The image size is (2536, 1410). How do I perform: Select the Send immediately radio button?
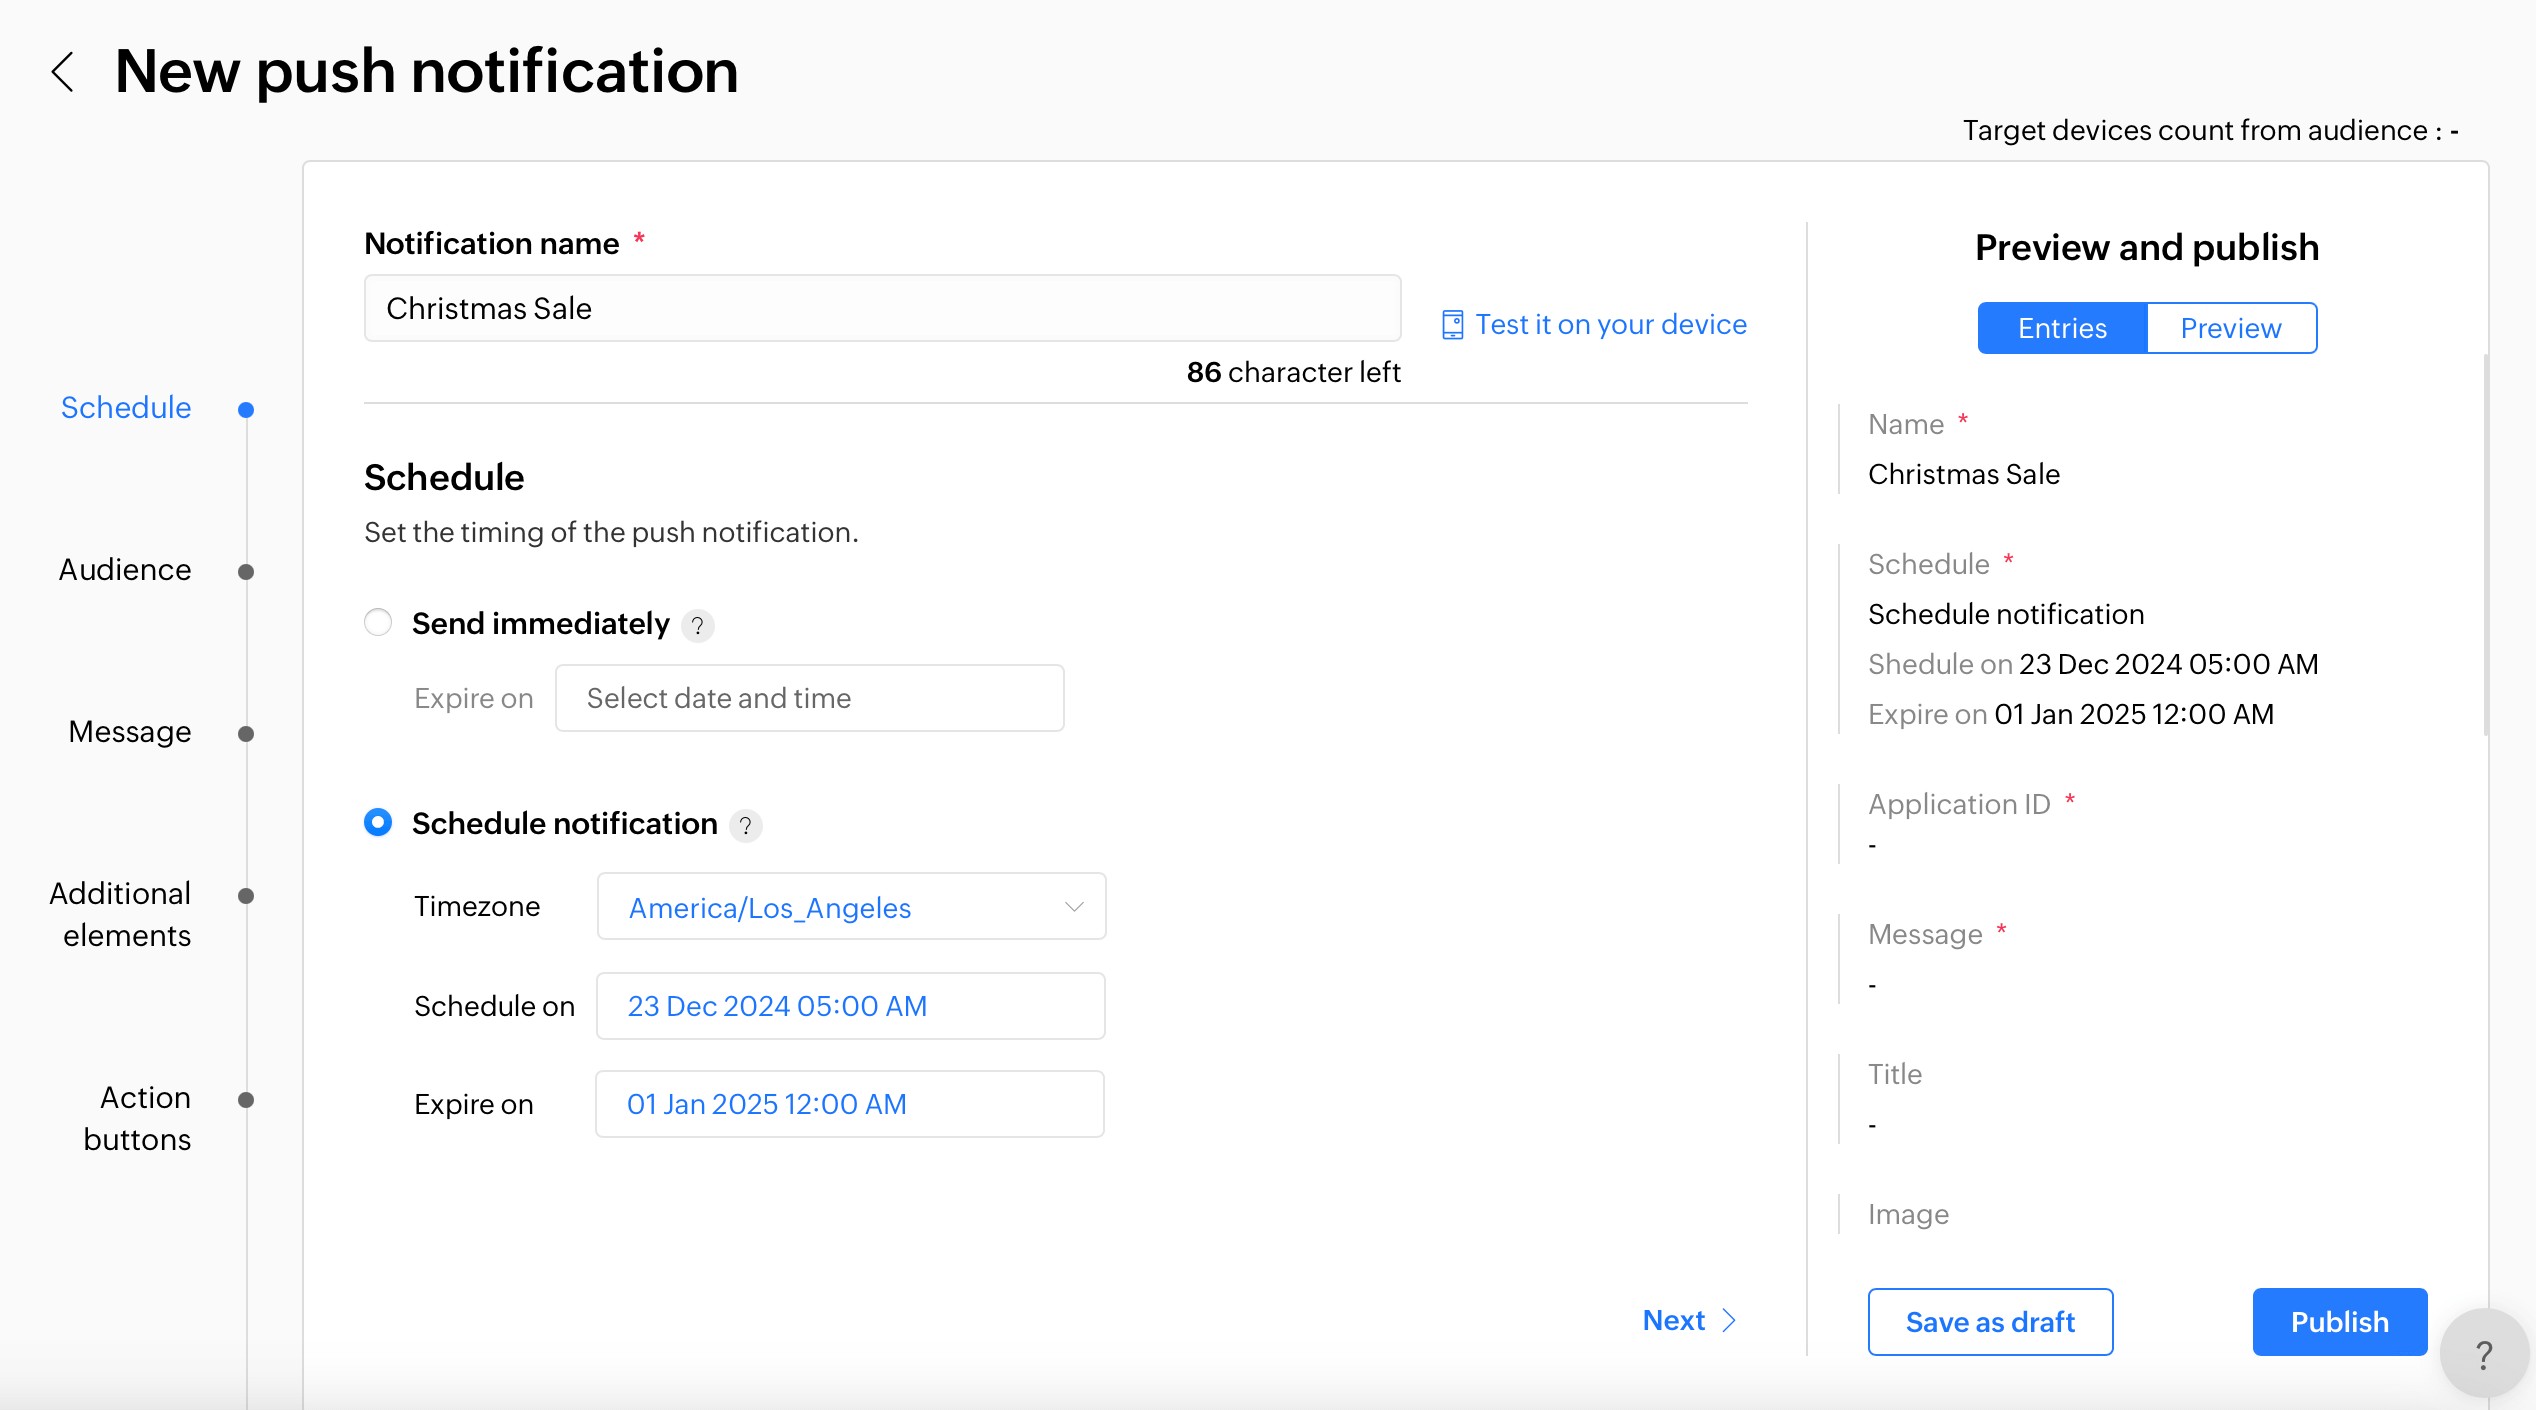pos(378,623)
